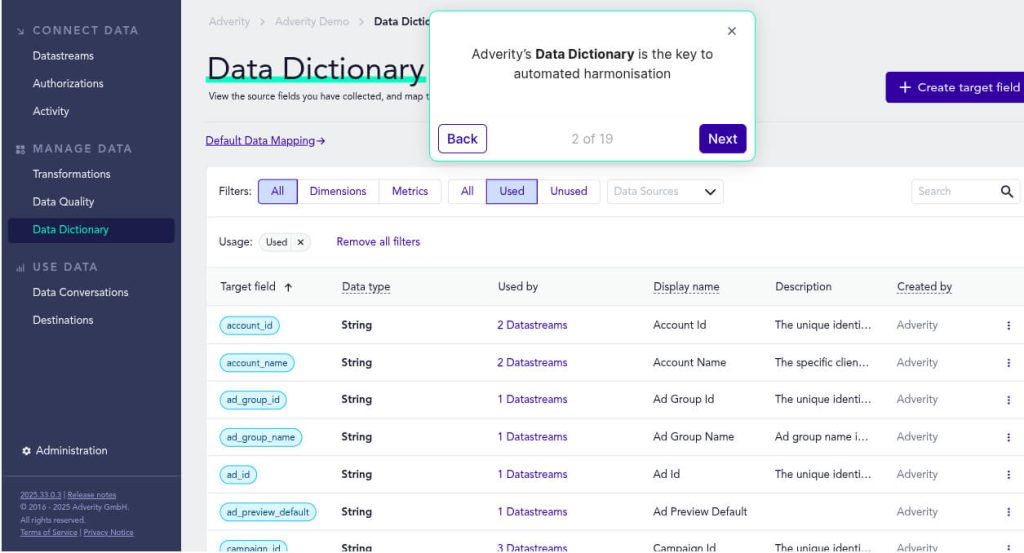Open the three-dot menu for ad_id row
The height and width of the screenshot is (553, 1024).
[x=1008, y=475]
